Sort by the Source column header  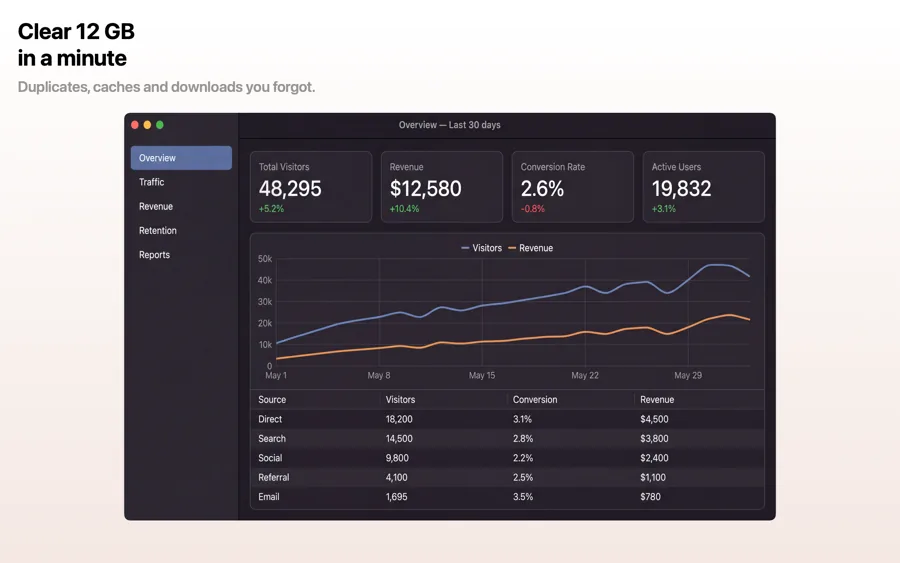pyautogui.click(x=272, y=399)
